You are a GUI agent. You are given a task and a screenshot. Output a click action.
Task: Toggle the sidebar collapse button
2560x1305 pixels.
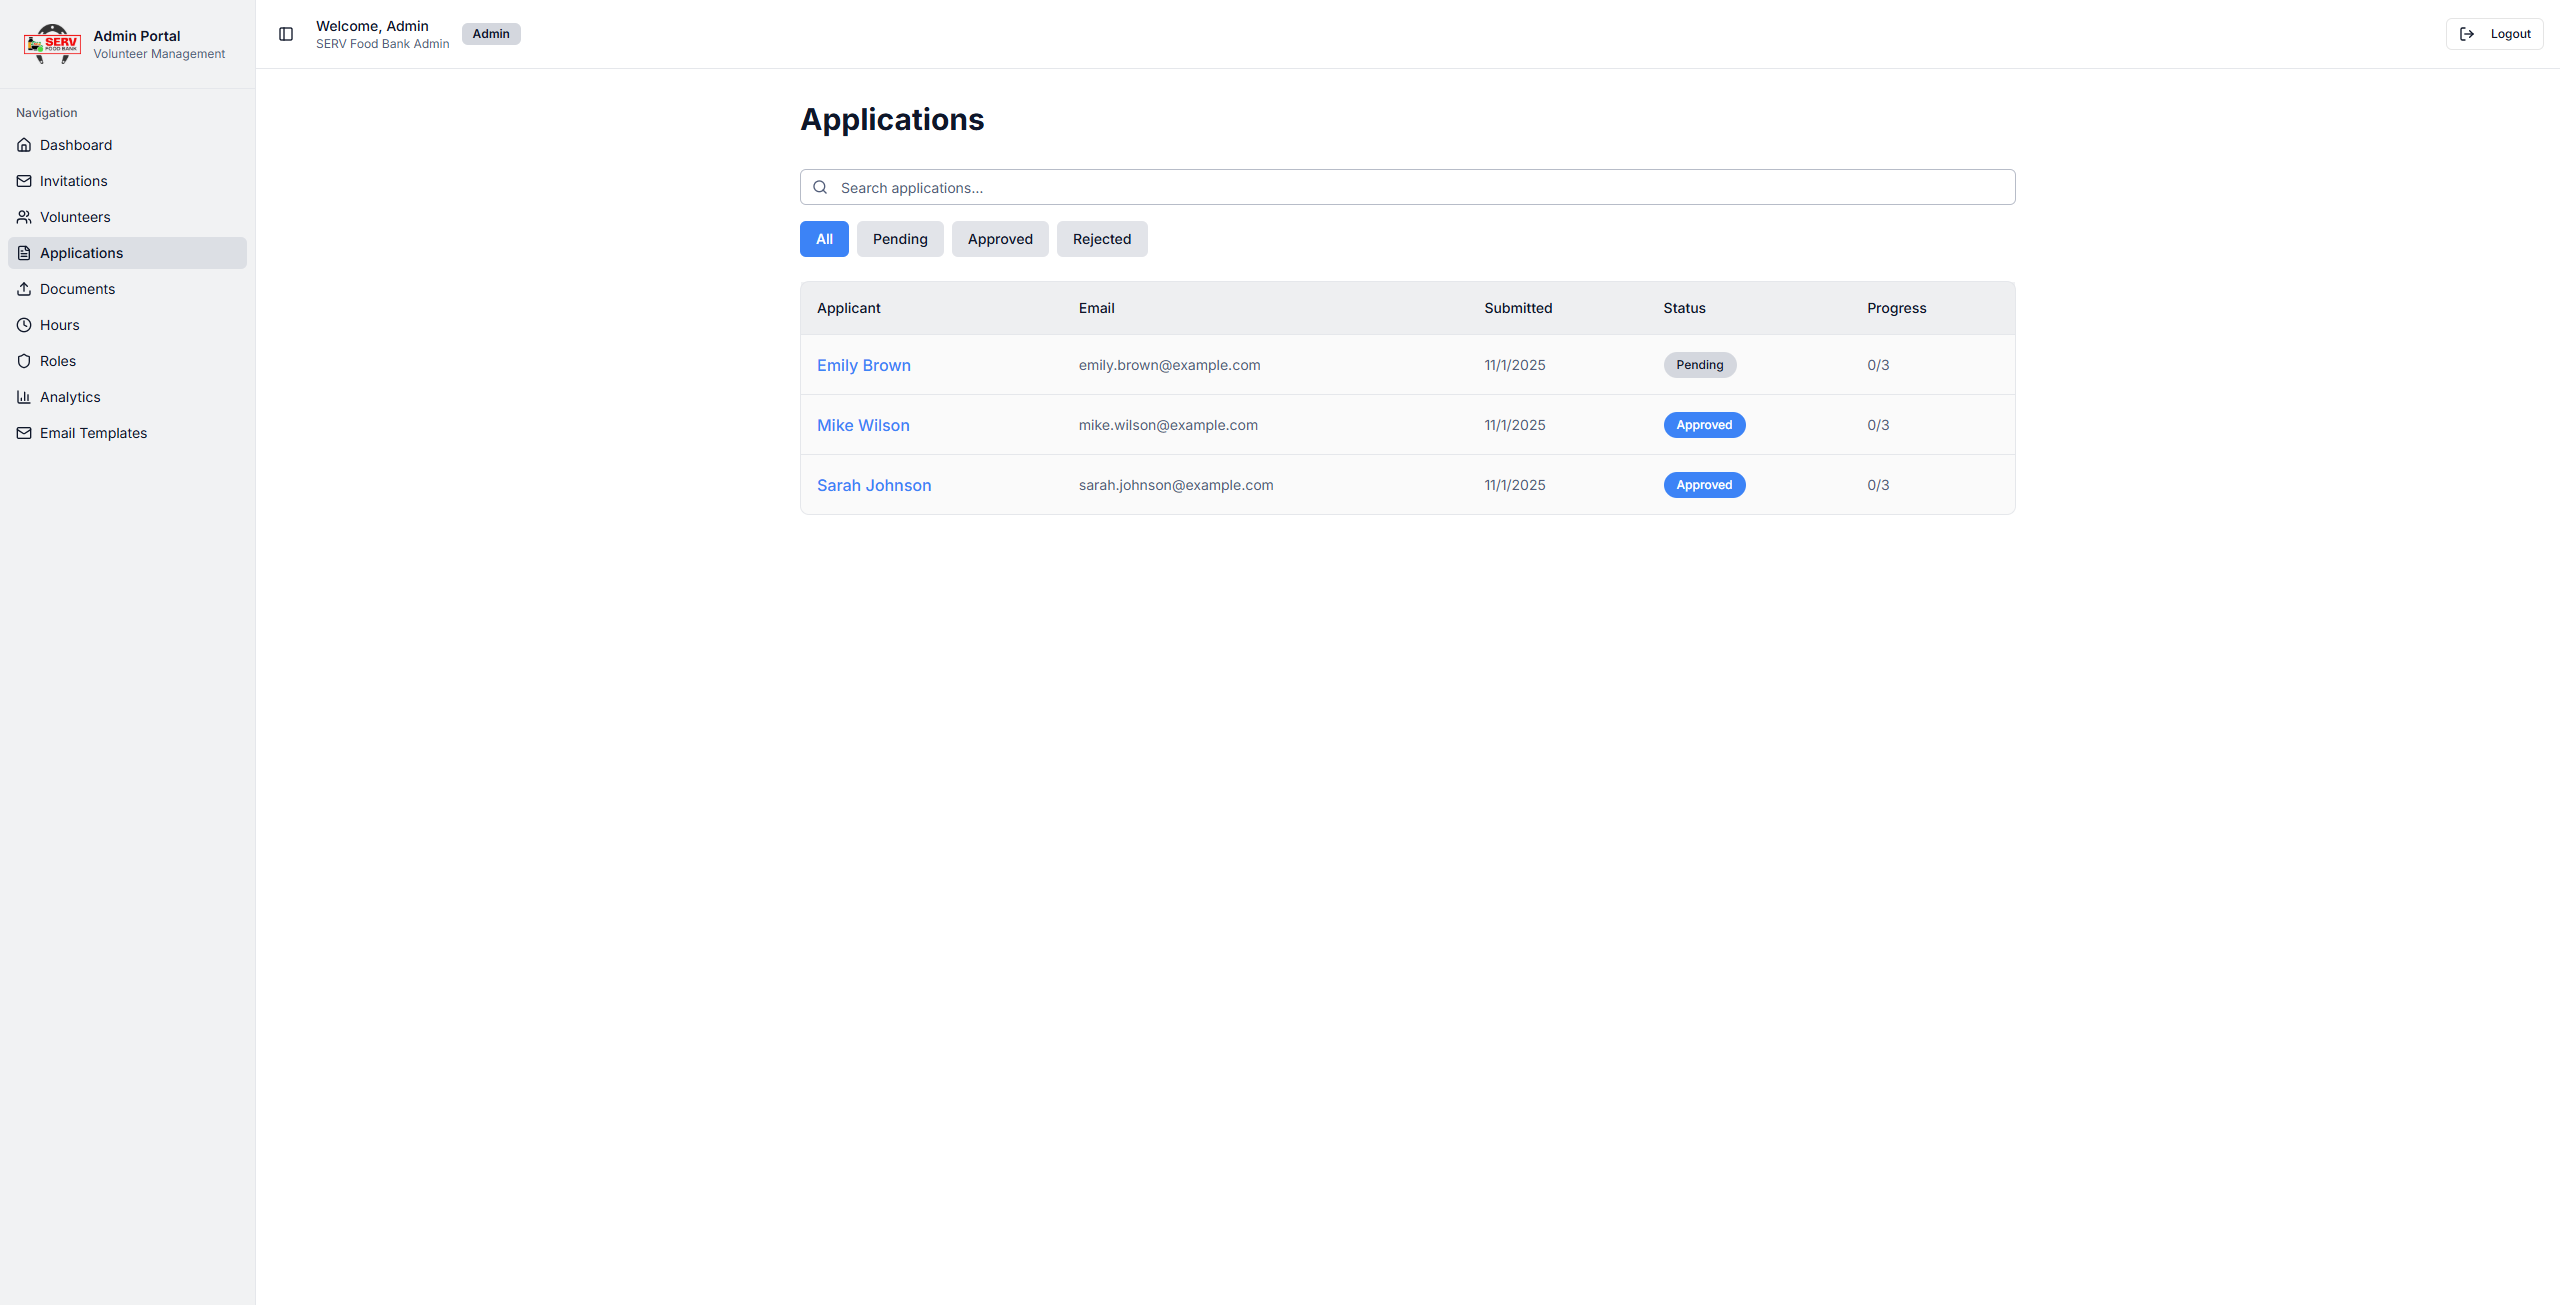(286, 34)
